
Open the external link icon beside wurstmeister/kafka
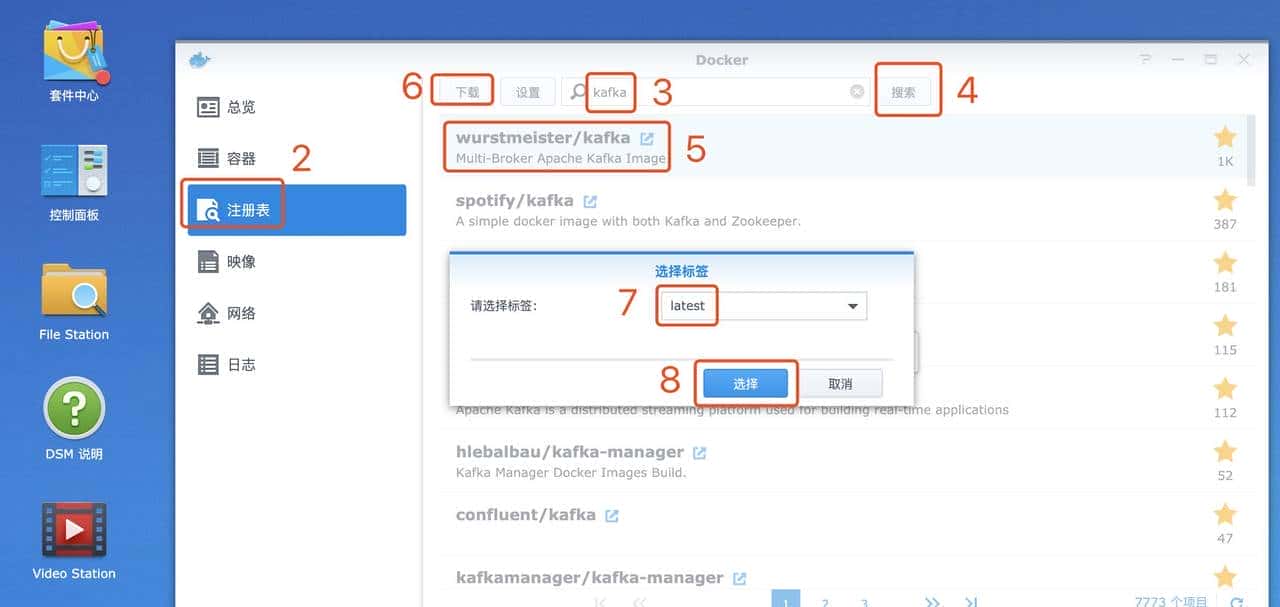point(647,138)
